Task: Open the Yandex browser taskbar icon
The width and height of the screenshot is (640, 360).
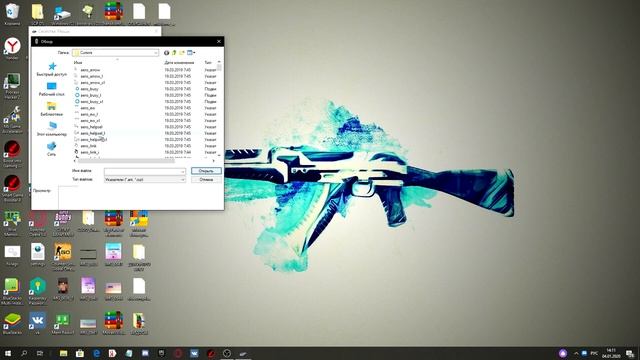Action: point(112,353)
